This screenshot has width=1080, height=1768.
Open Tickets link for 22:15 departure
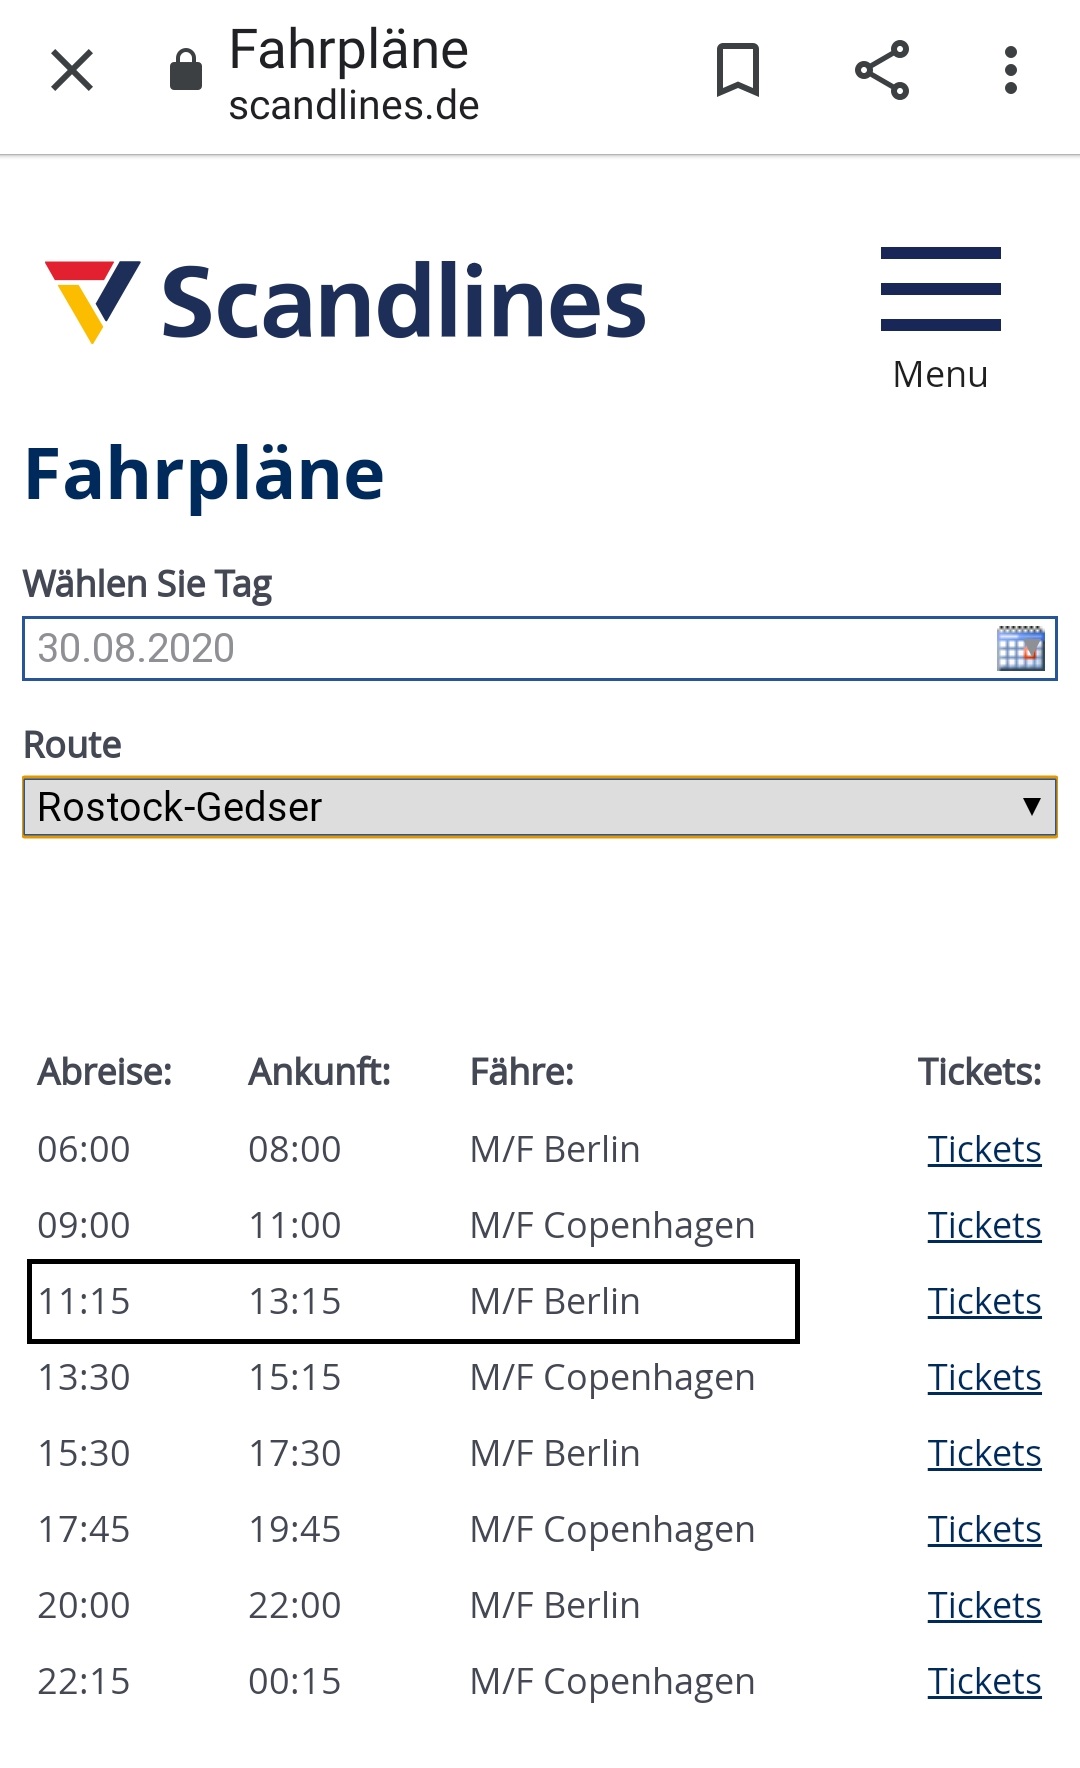point(984,1682)
